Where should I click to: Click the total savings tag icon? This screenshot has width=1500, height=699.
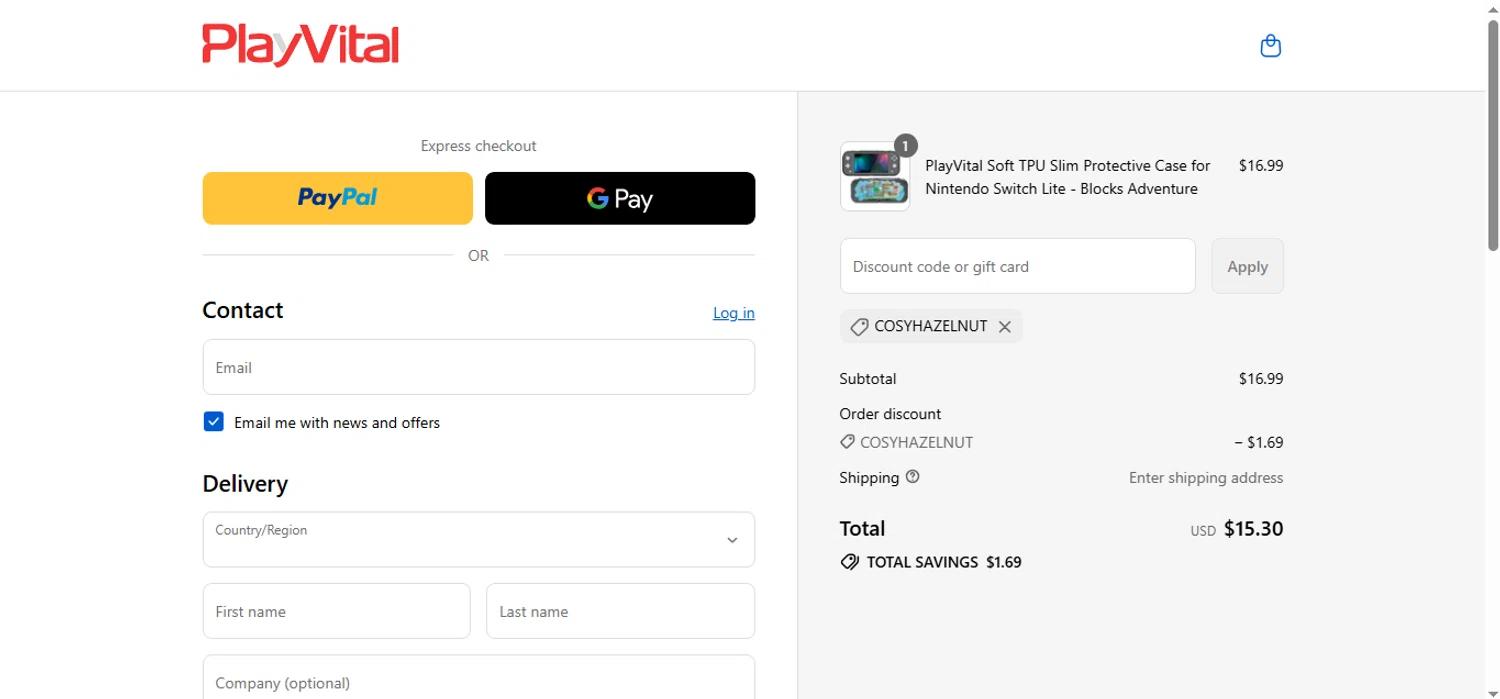coord(849,562)
